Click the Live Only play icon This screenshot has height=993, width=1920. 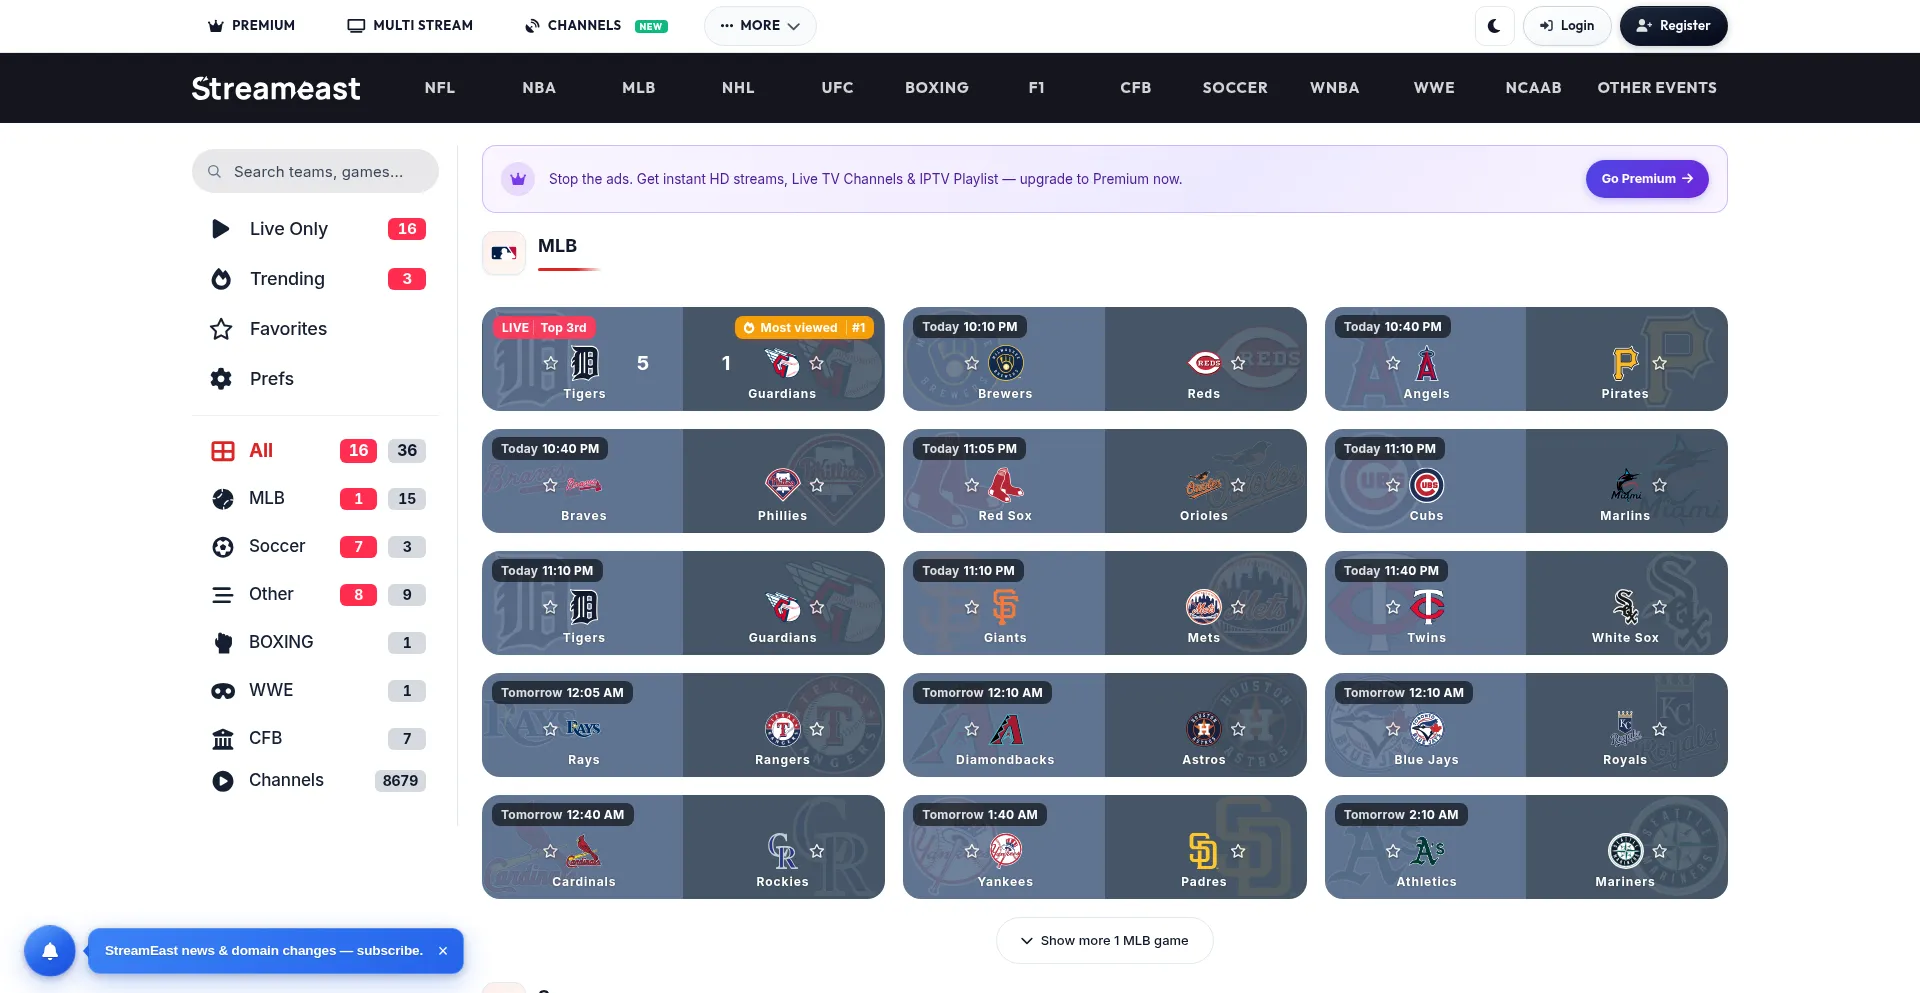click(x=221, y=229)
